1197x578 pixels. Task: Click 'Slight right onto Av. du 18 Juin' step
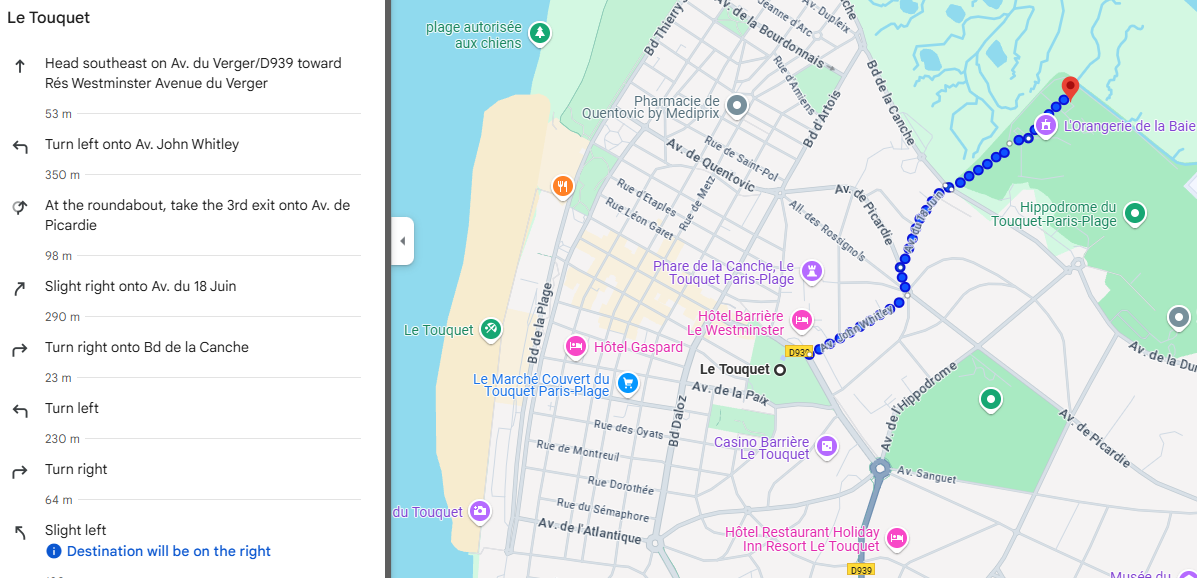click(x=140, y=287)
